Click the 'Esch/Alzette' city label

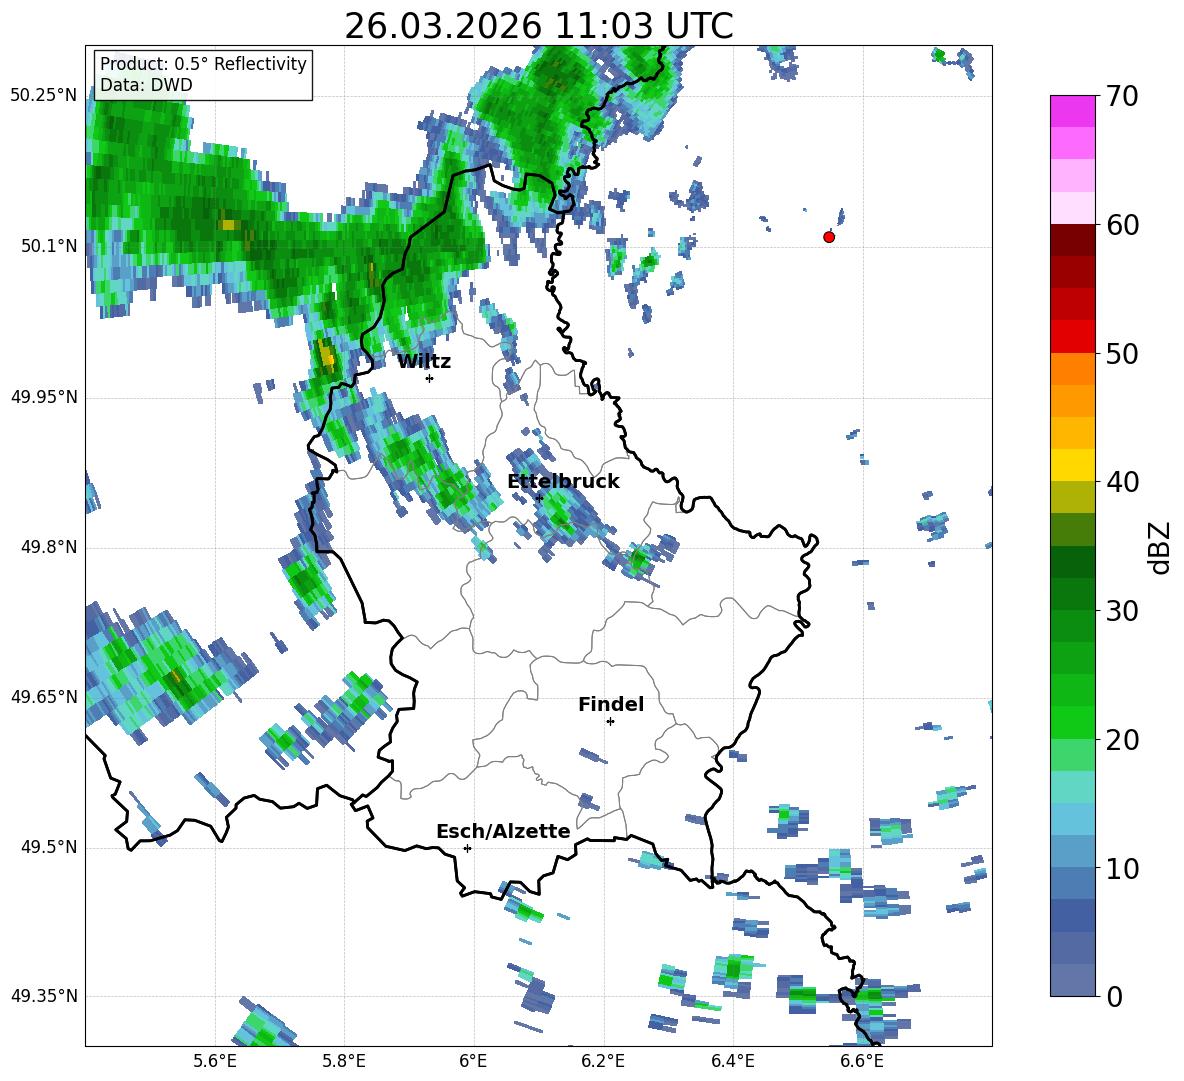pyautogui.click(x=503, y=831)
